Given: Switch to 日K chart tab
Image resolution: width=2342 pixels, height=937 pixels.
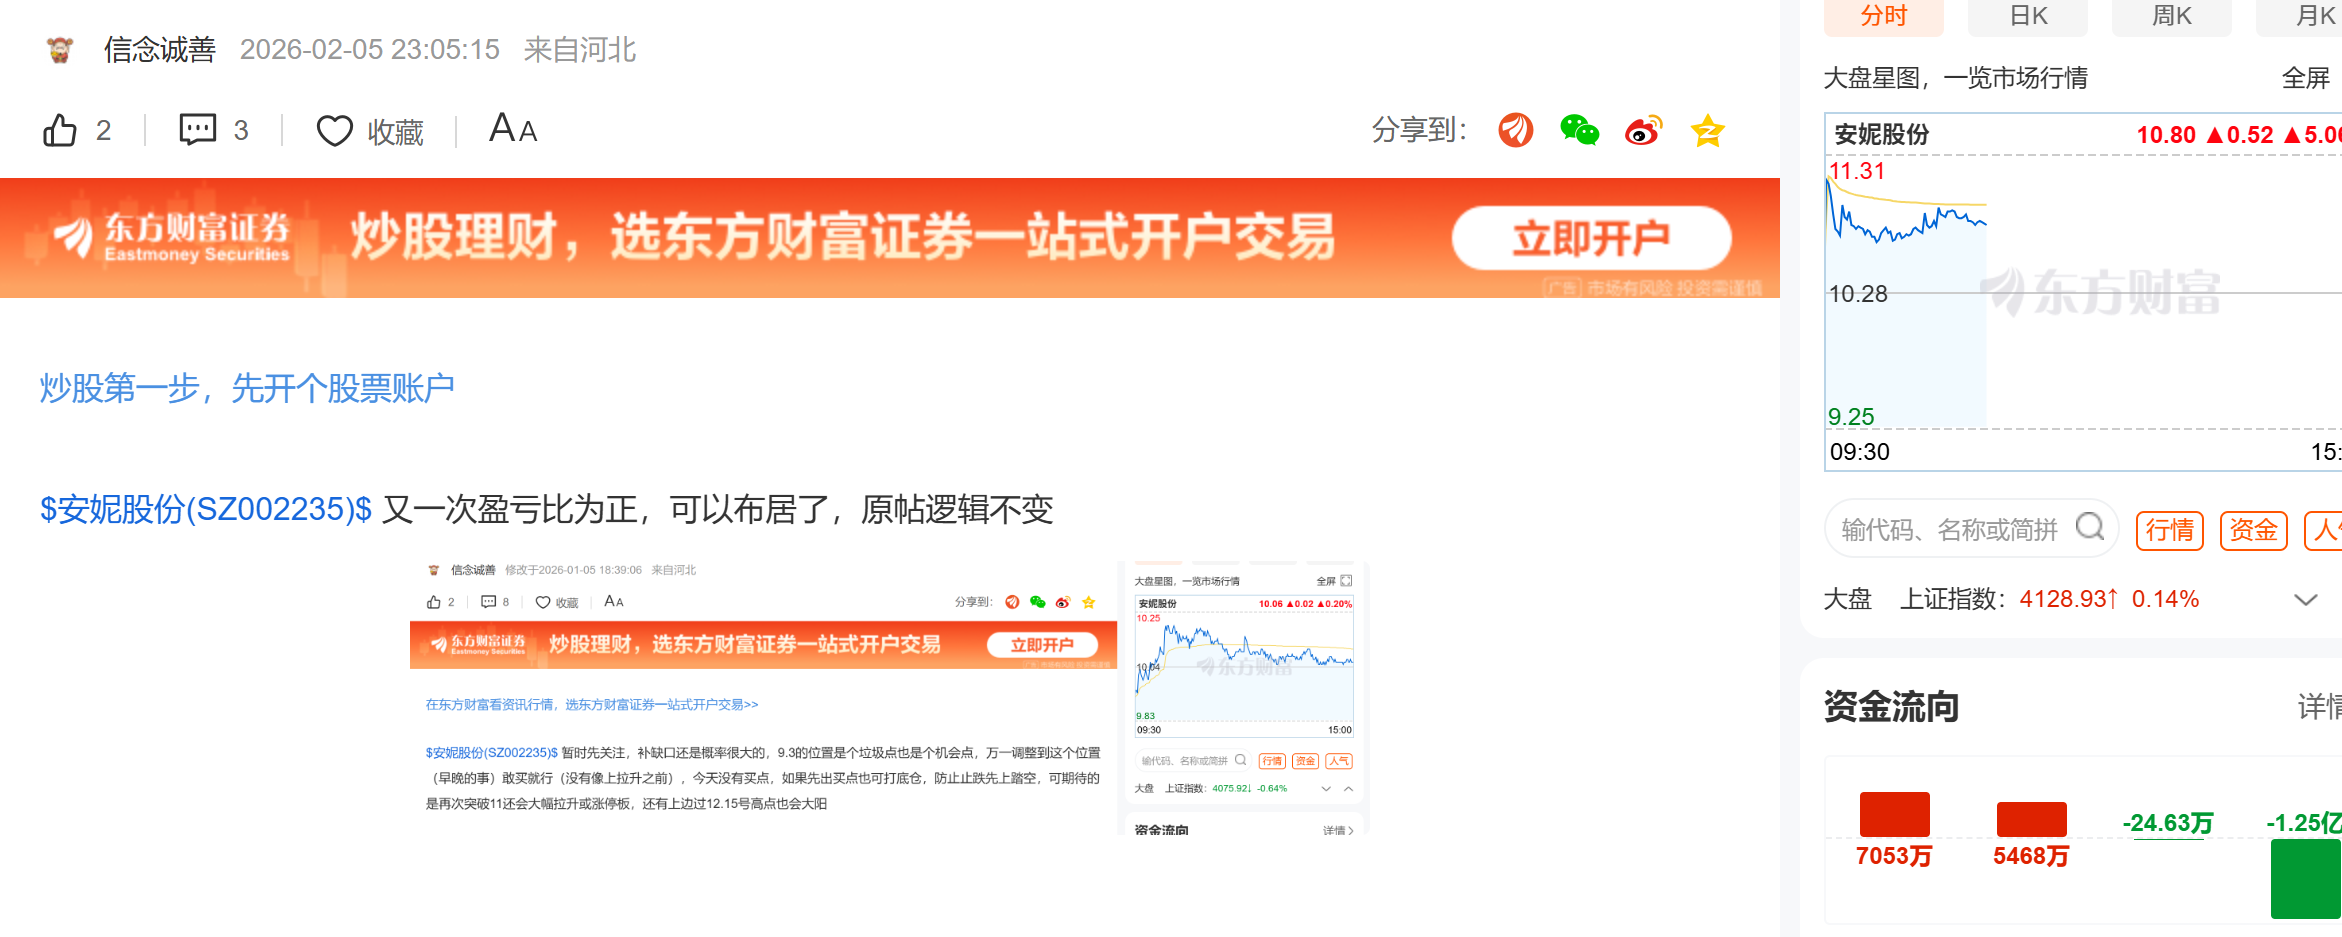Looking at the screenshot, I should click(2028, 16).
